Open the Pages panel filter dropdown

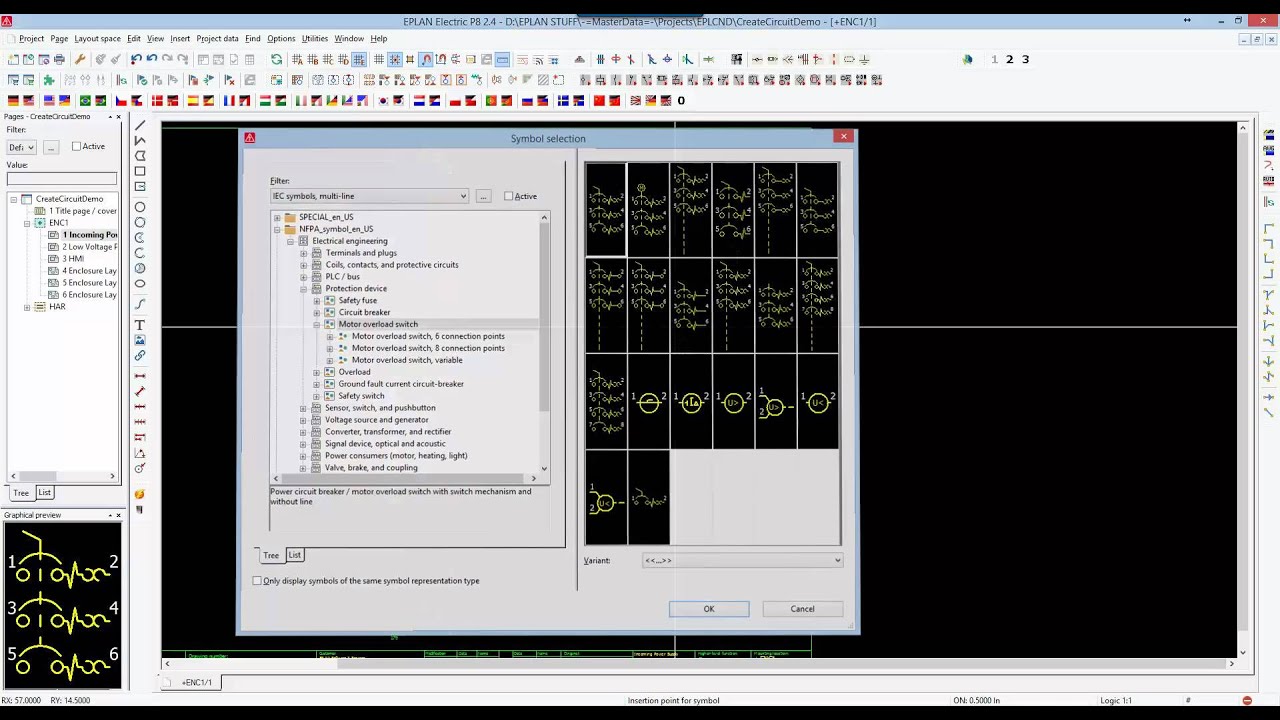coord(20,147)
